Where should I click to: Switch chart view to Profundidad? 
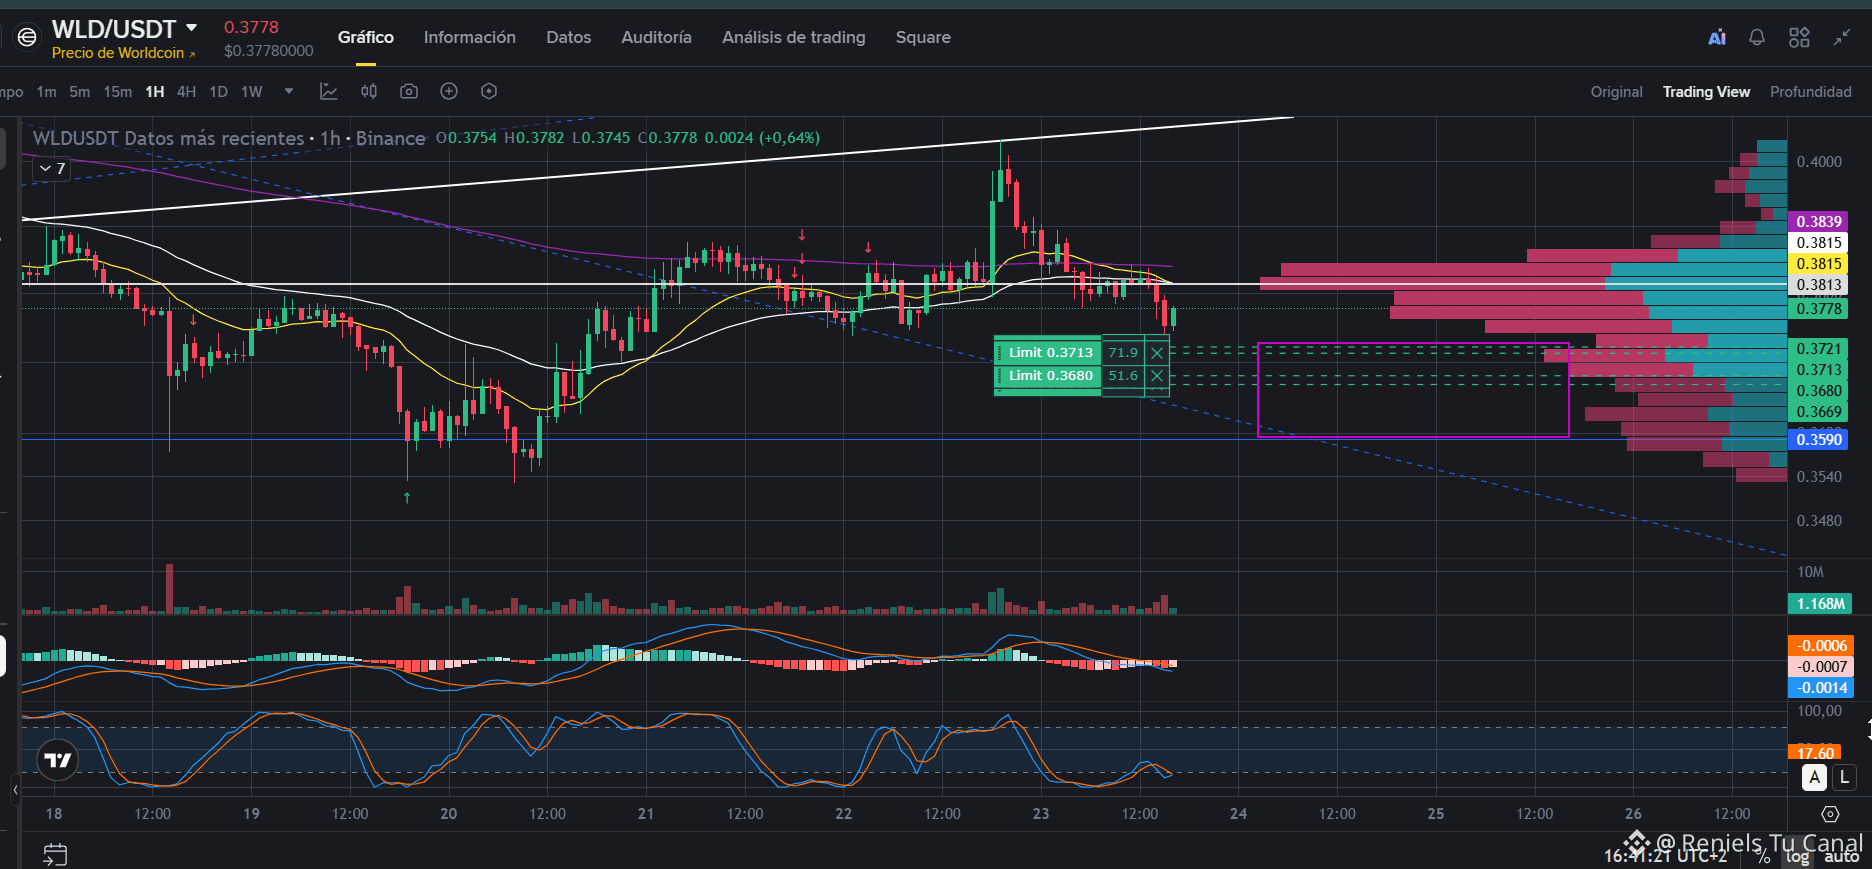click(1810, 92)
